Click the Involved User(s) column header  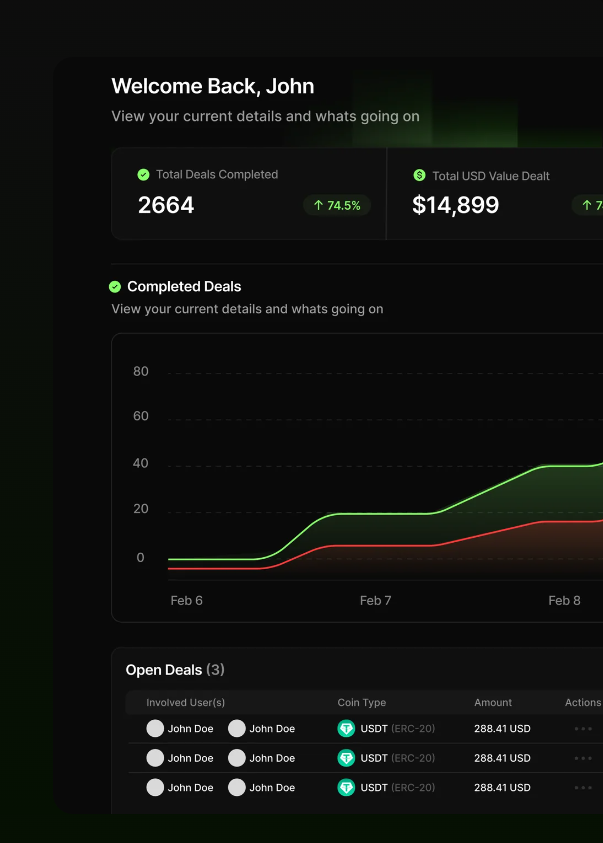pyautogui.click(x=186, y=703)
